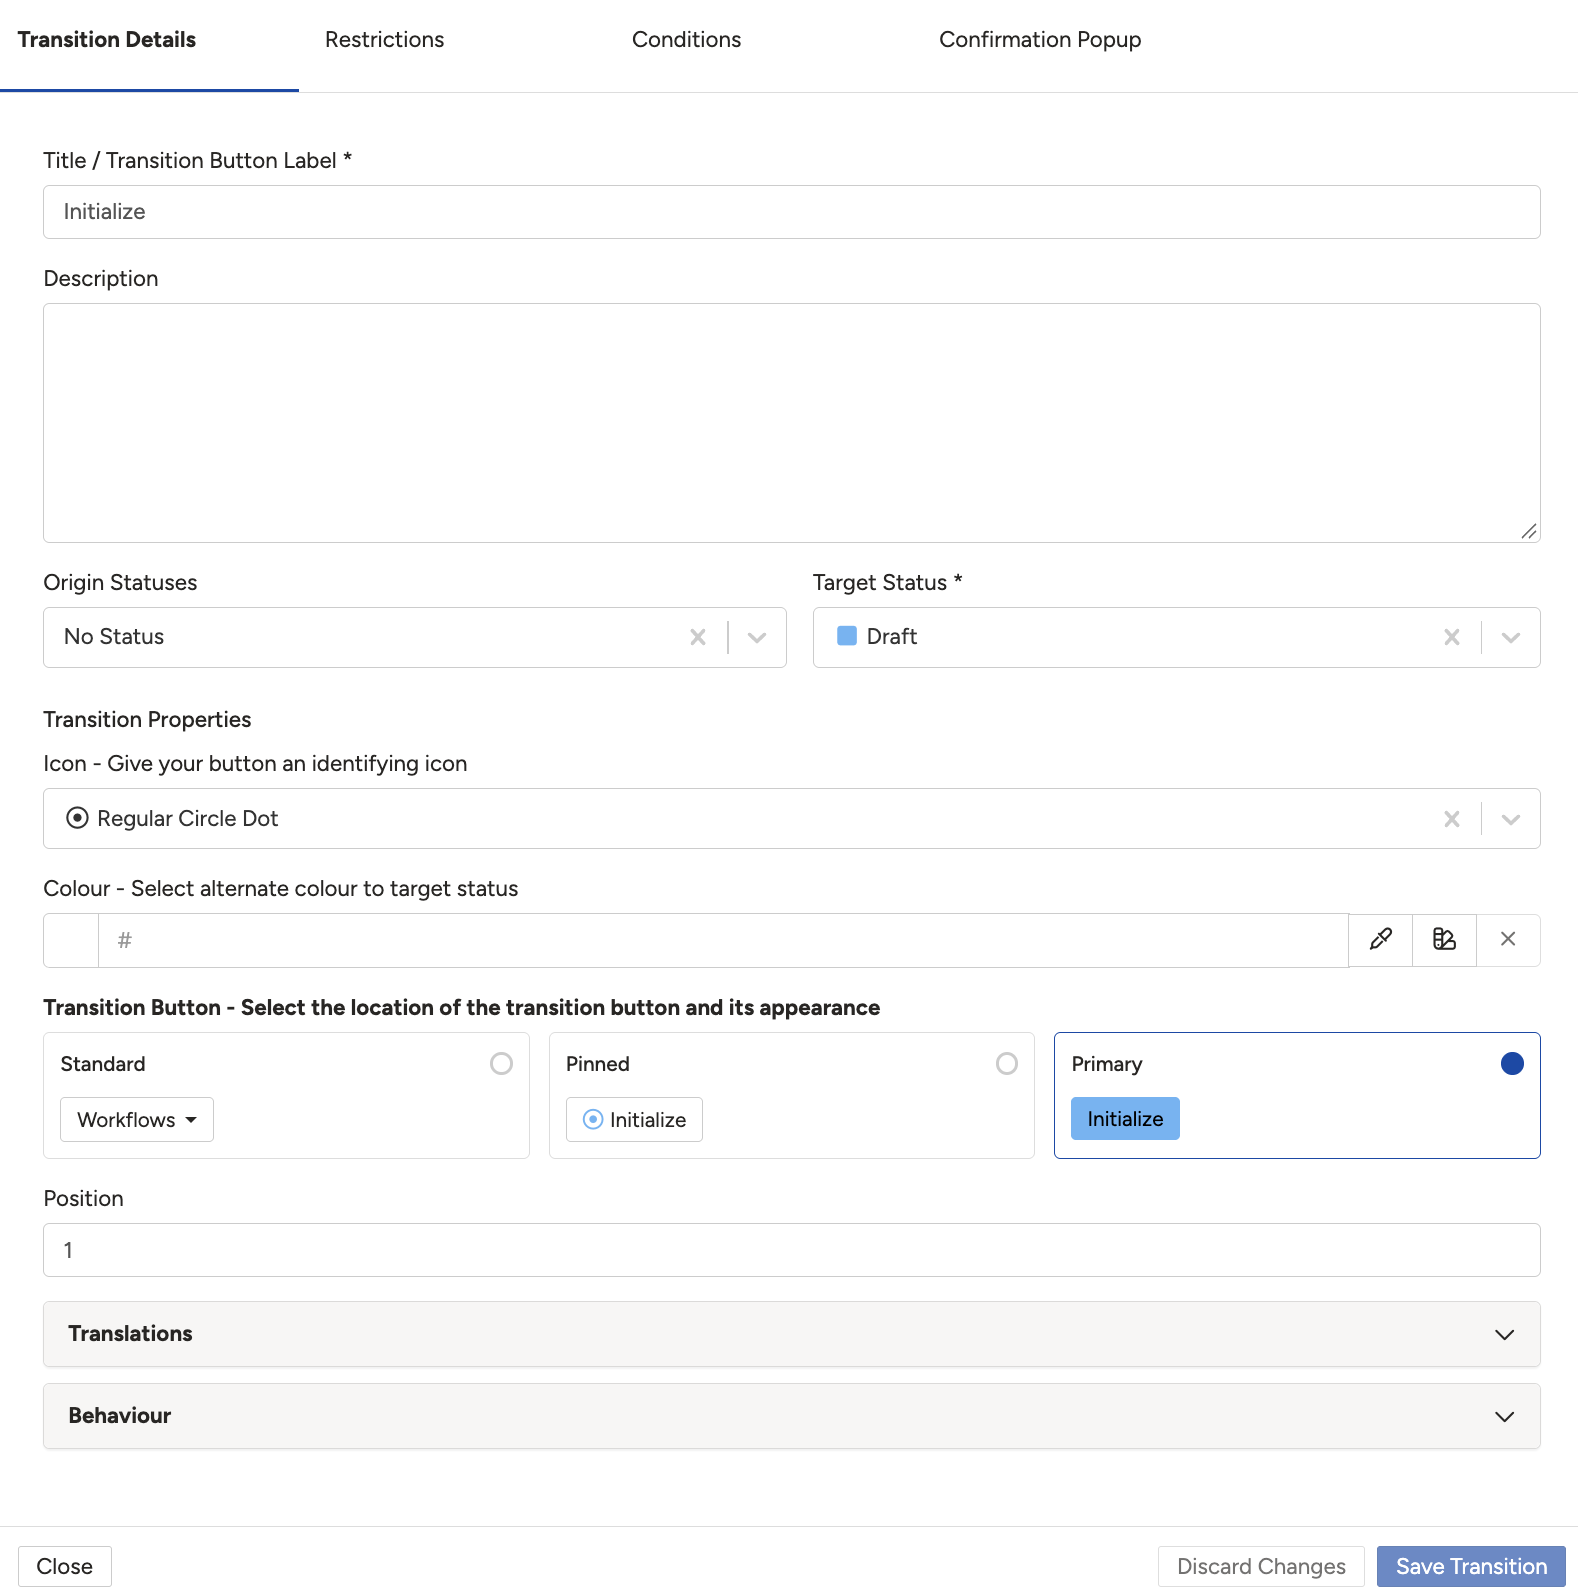The width and height of the screenshot is (1578, 1594).
Task: Click Discard Changes
Action: pos(1261,1566)
